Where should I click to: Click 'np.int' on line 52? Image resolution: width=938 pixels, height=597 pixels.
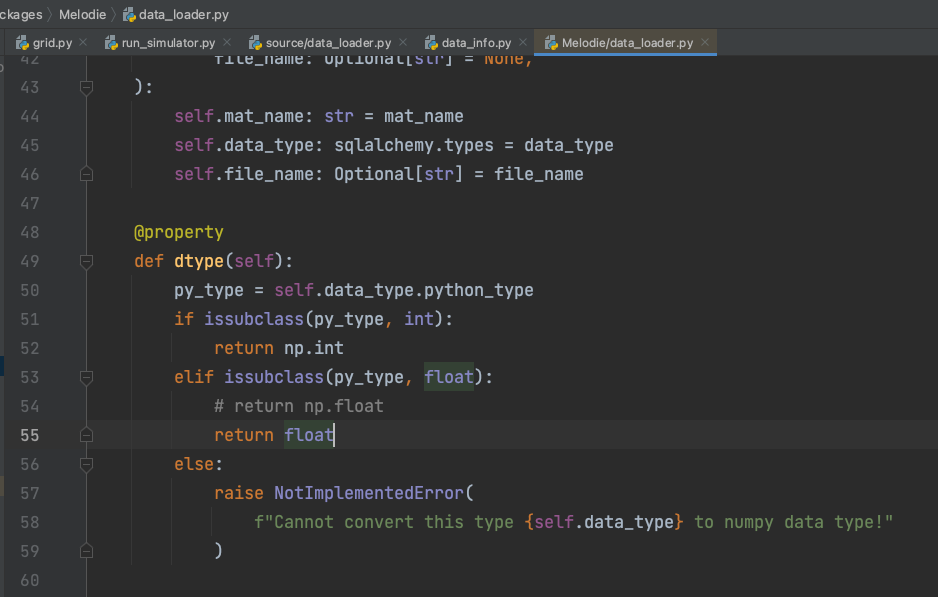tap(313, 348)
